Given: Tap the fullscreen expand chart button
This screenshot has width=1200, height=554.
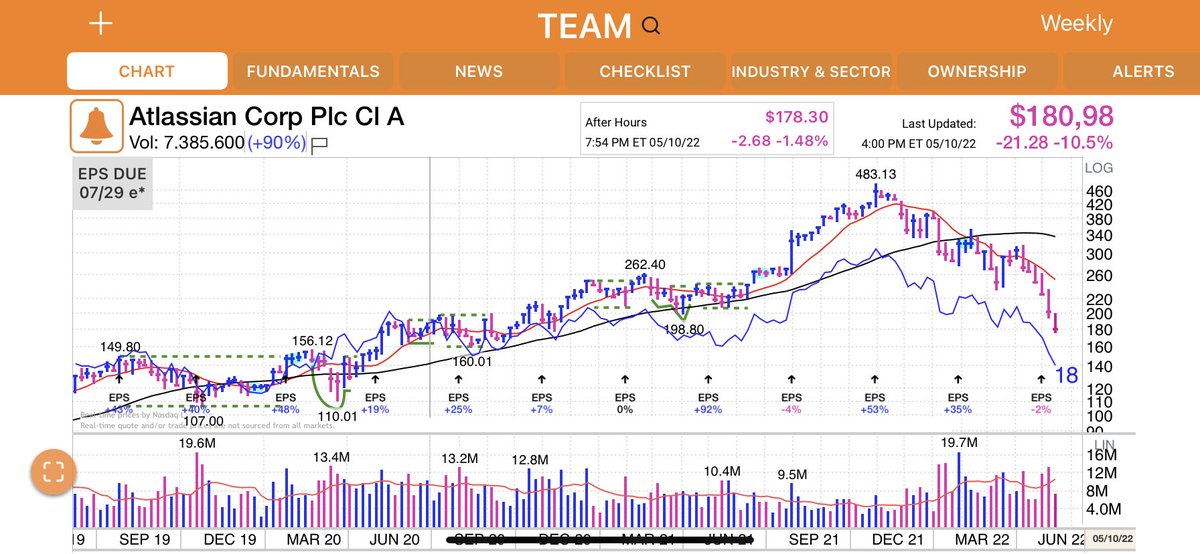Looking at the screenshot, I should (x=53, y=472).
